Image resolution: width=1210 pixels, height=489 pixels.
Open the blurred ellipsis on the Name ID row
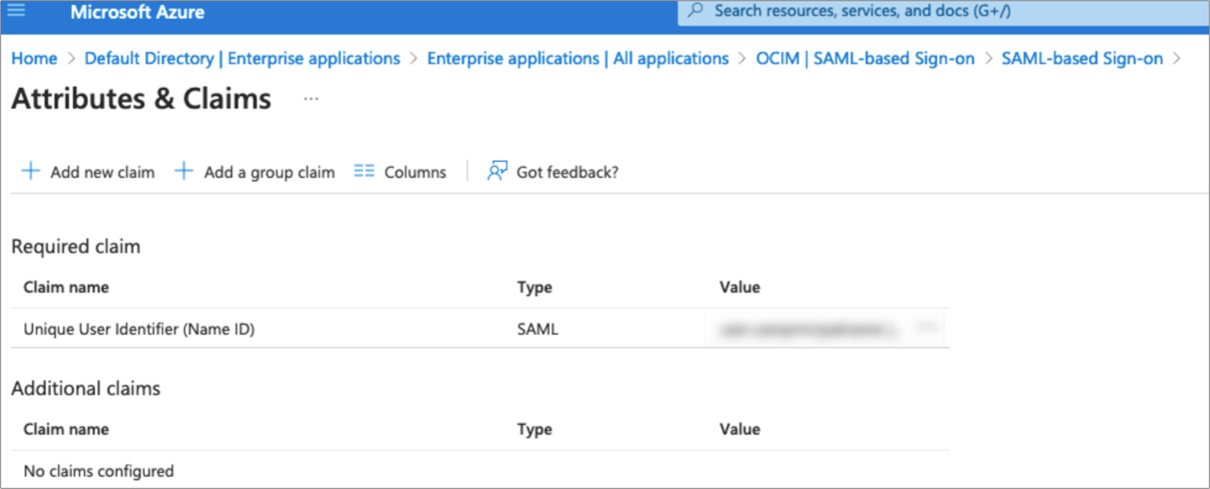click(925, 327)
